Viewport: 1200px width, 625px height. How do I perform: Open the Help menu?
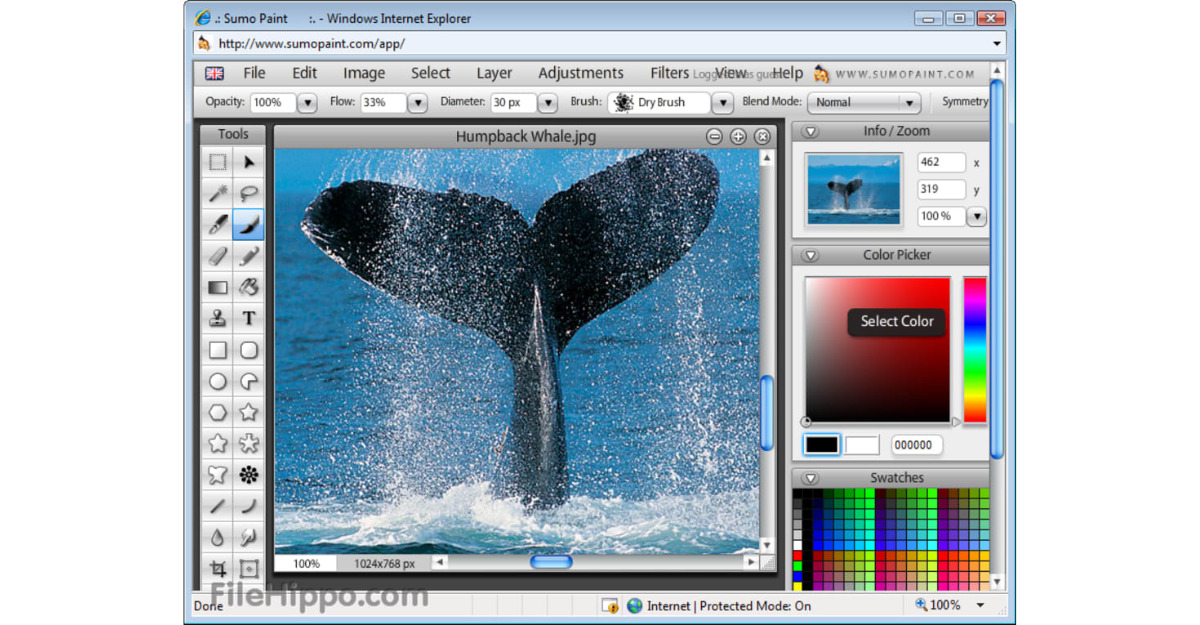click(788, 73)
